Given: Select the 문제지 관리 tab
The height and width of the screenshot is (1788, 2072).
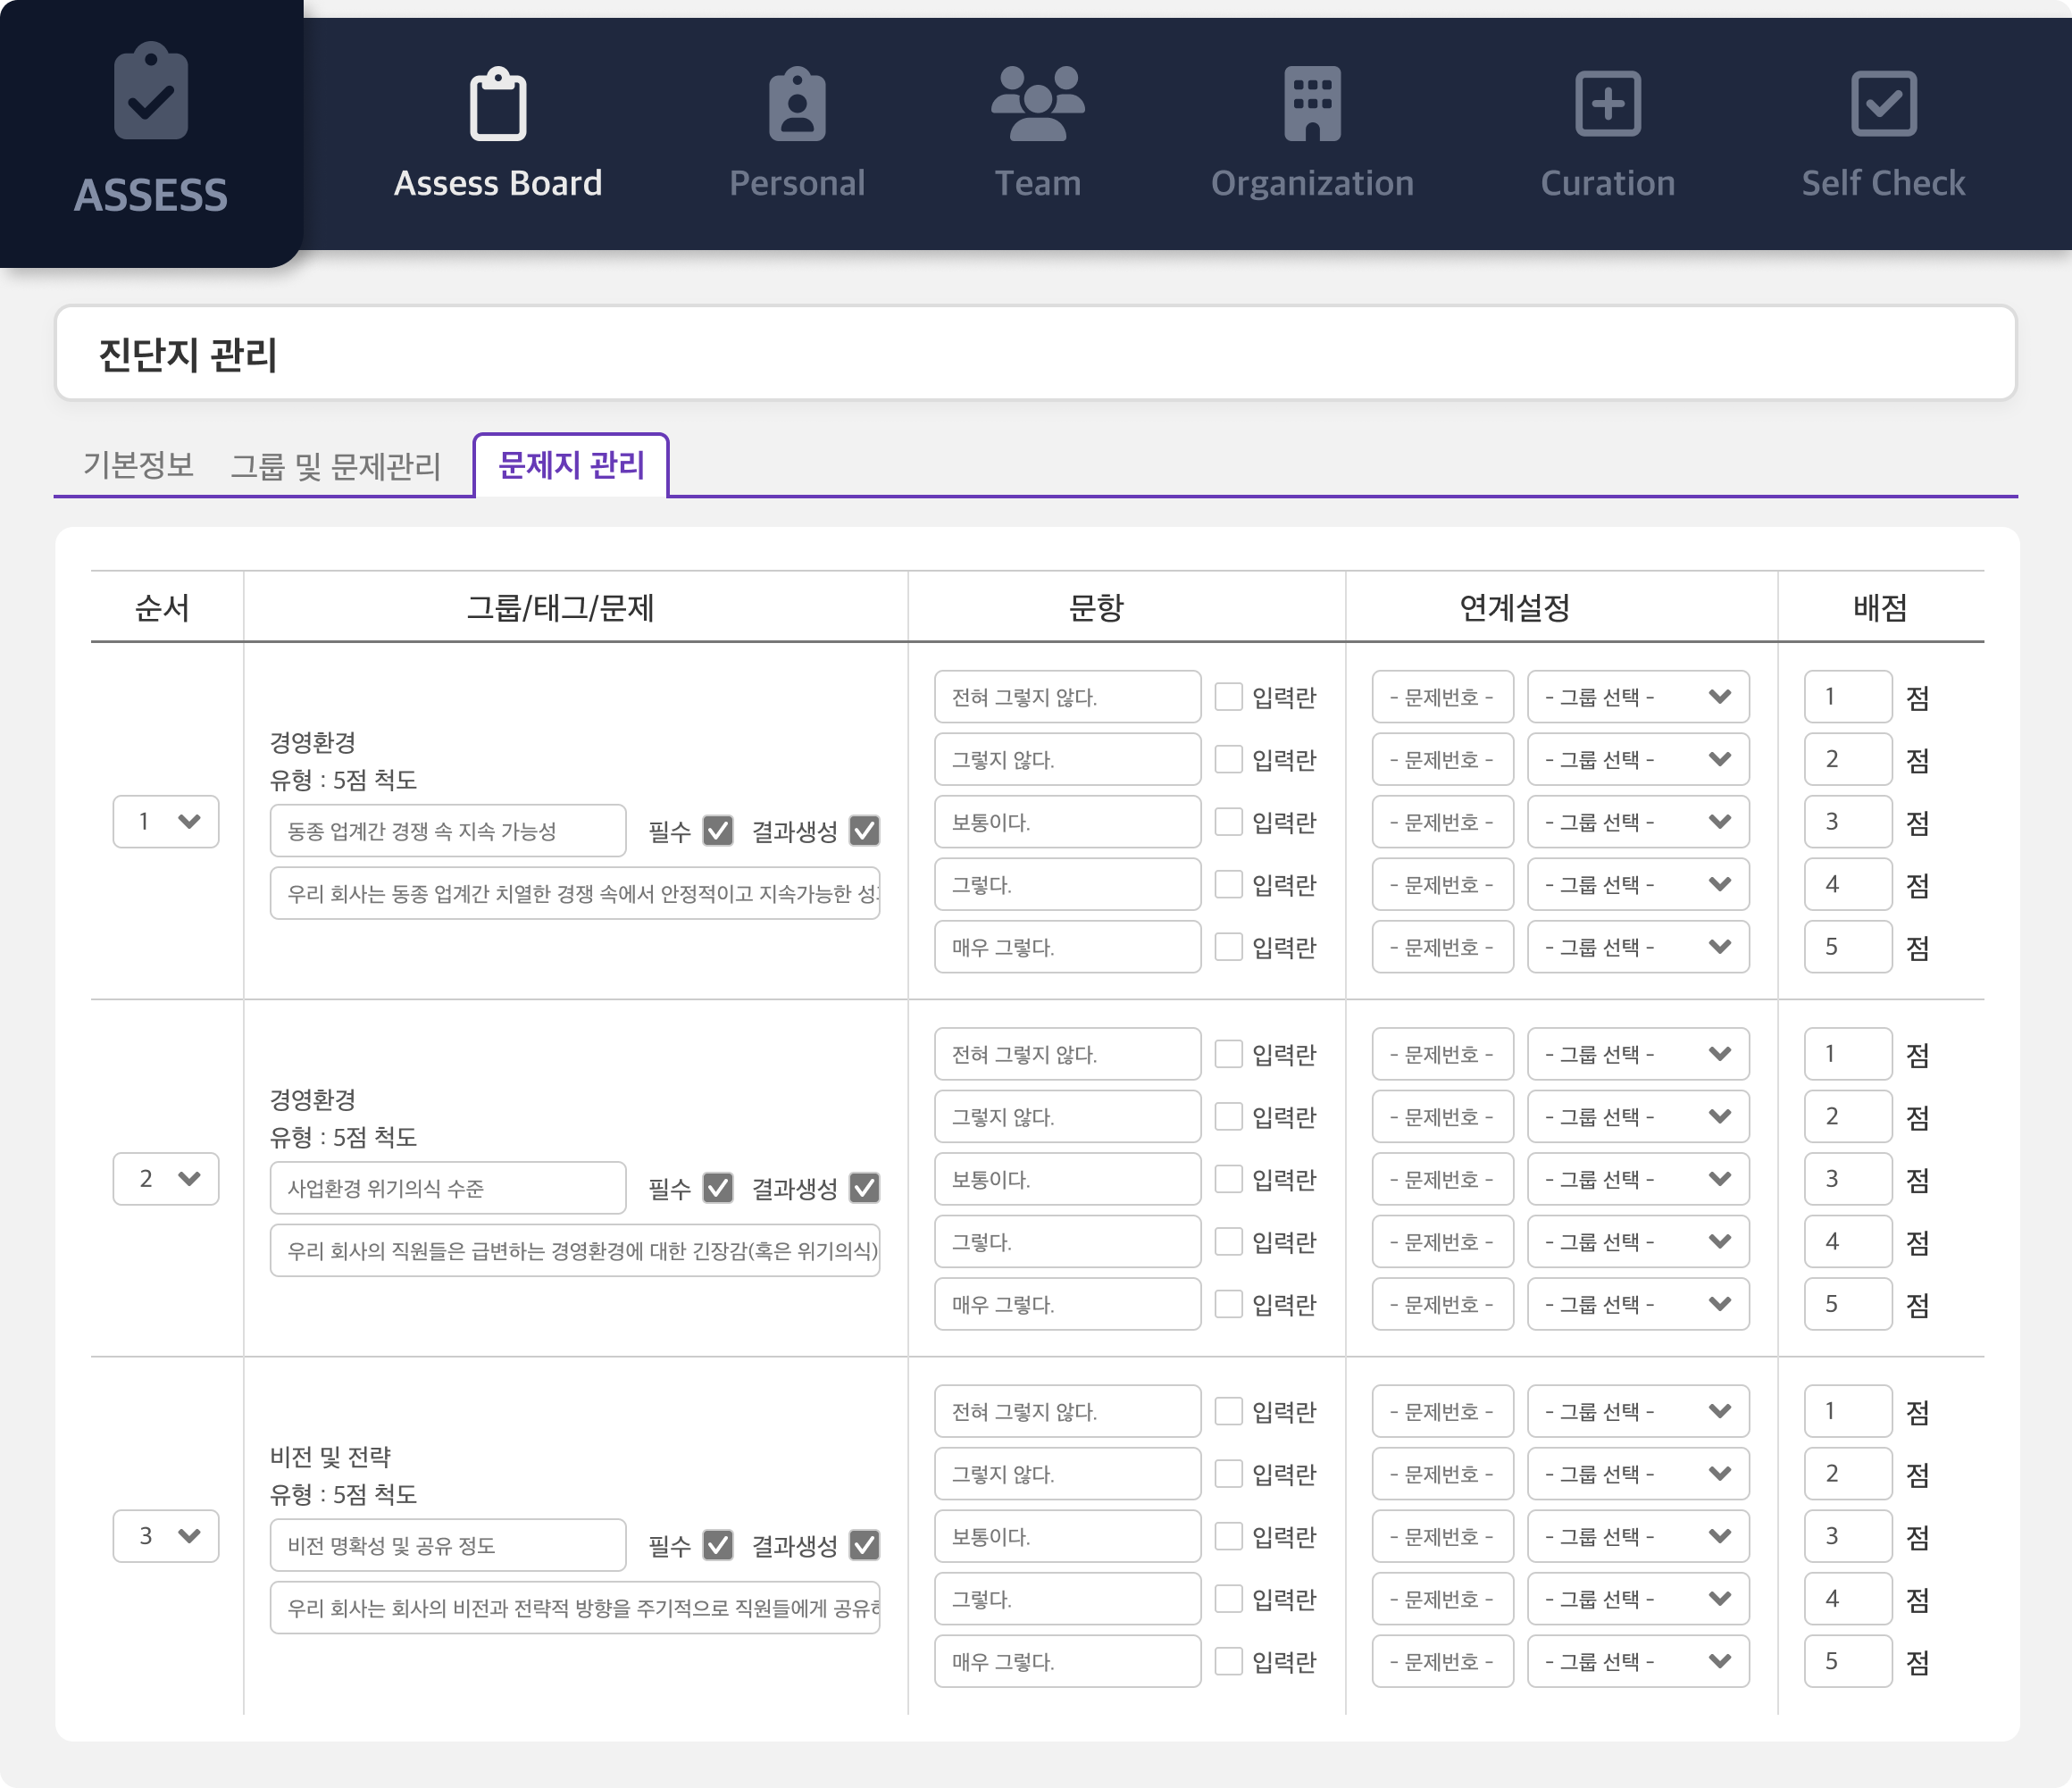Looking at the screenshot, I should [x=571, y=465].
